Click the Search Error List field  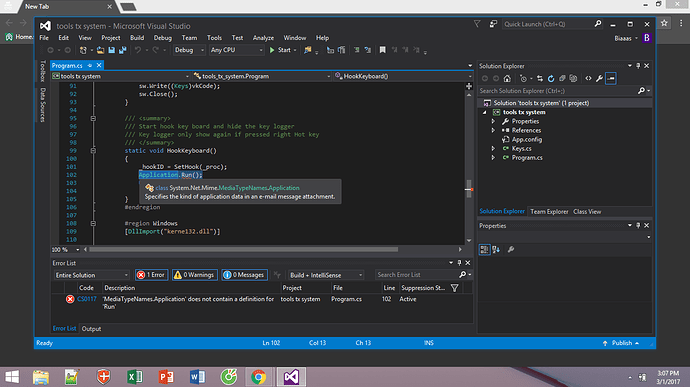coord(417,275)
